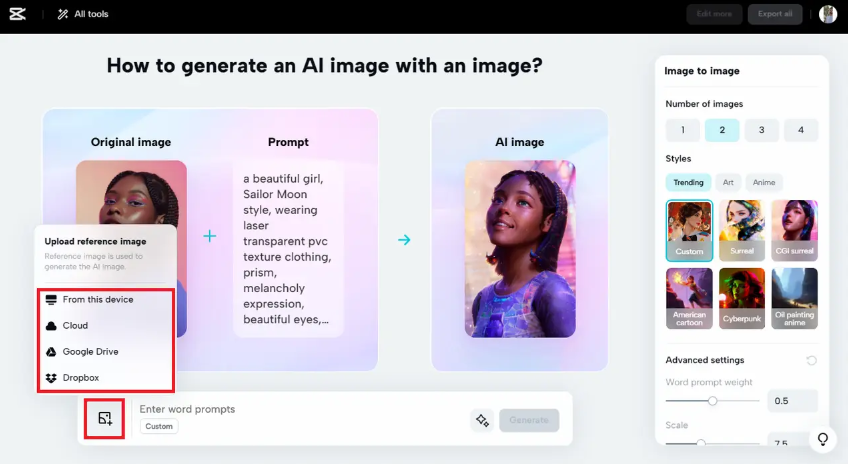The image size is (848, 464).
Task: Click the Word prompt weight value 0.5 field
Action: point(792,401)
